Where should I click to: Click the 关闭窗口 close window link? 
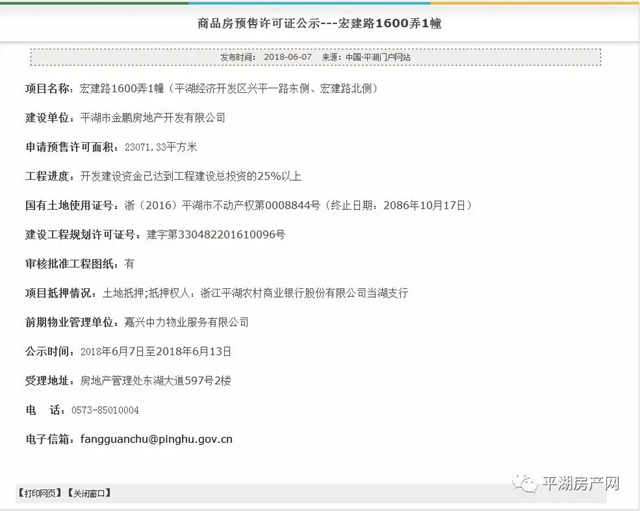click(89, 494)
